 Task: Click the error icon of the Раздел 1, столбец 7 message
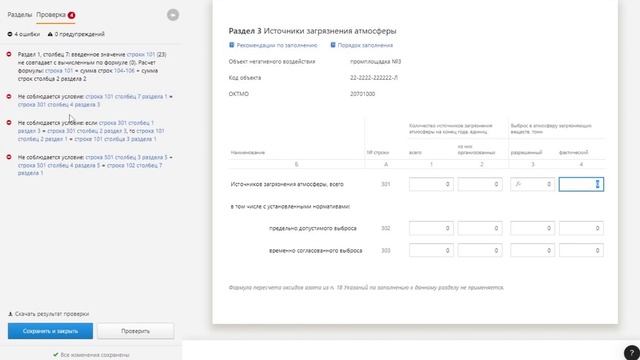pos(9,54)
